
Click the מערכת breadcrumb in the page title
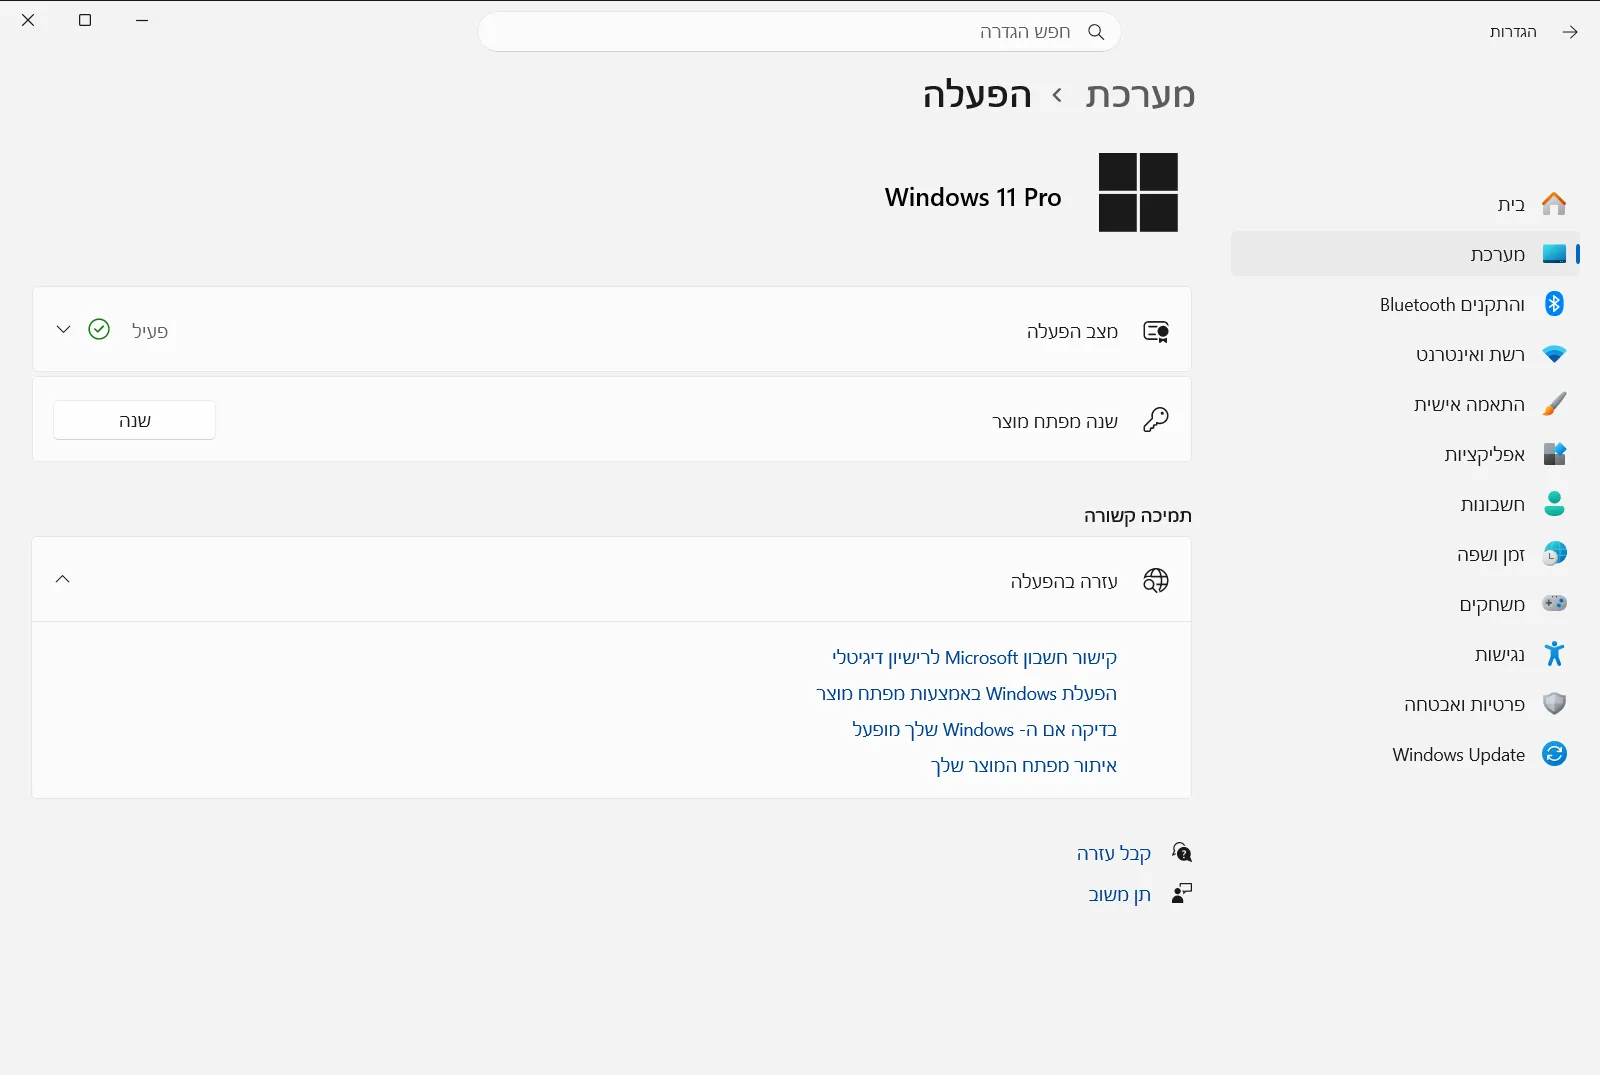1140,95
